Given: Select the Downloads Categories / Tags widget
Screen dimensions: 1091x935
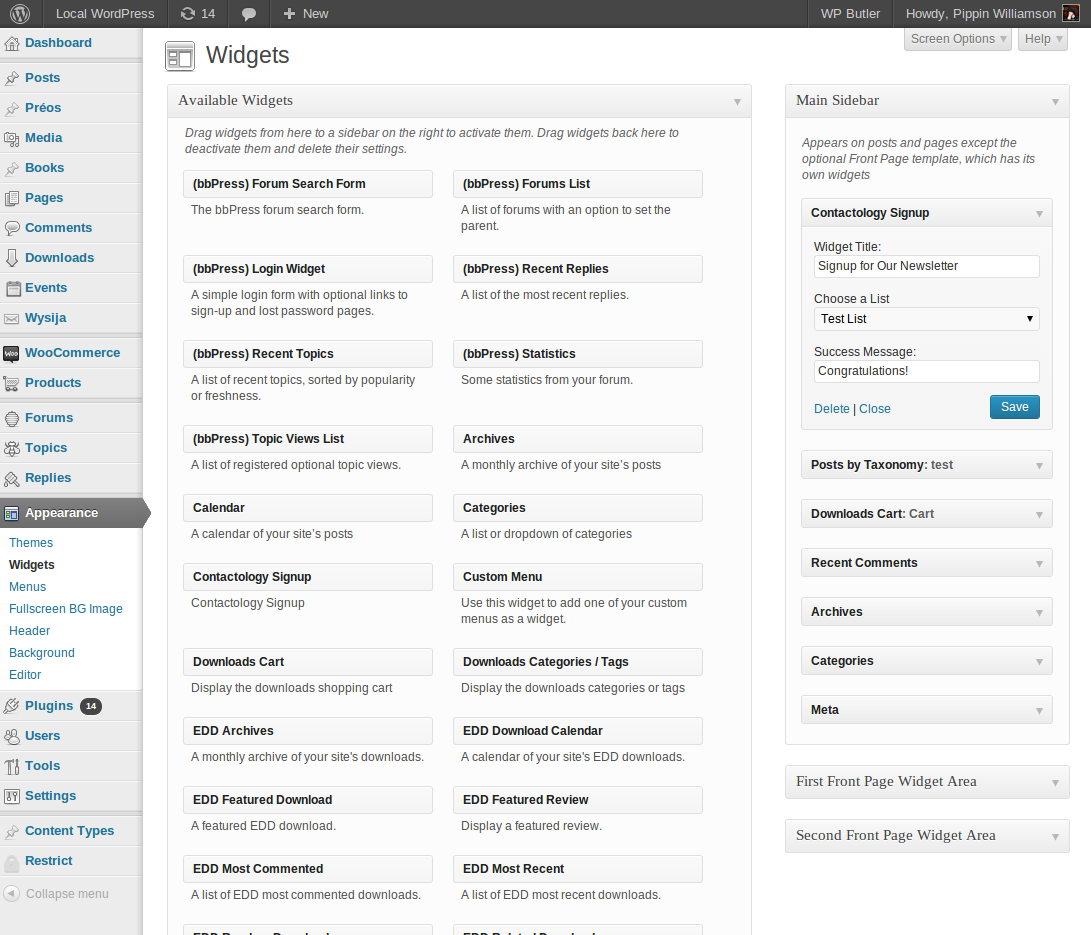Looking at the screenshot, I should click(578, 662).
